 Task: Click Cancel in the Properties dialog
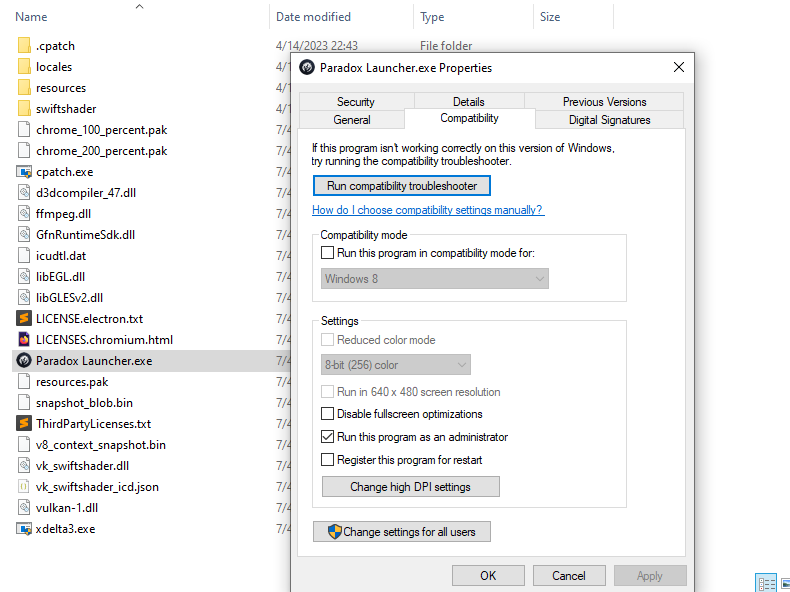coord(569,575)
